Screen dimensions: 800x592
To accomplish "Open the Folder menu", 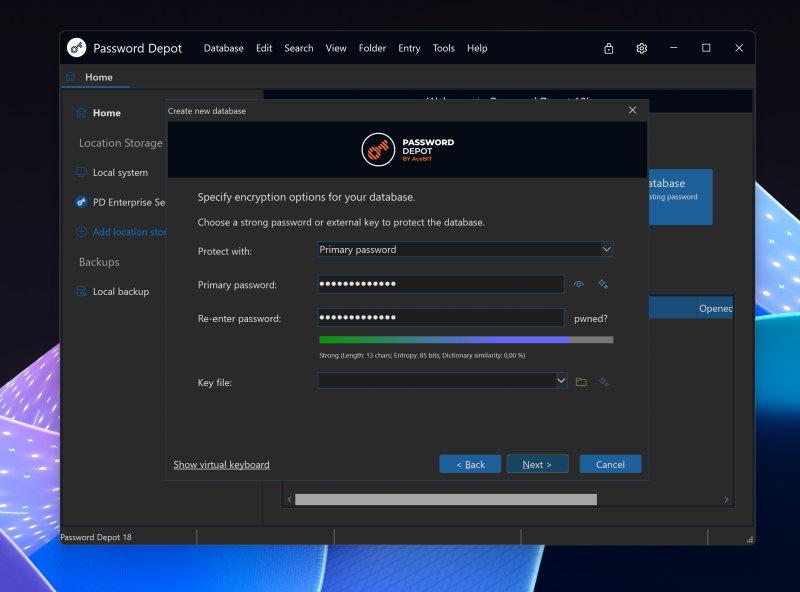I will [x=372, y=48].
